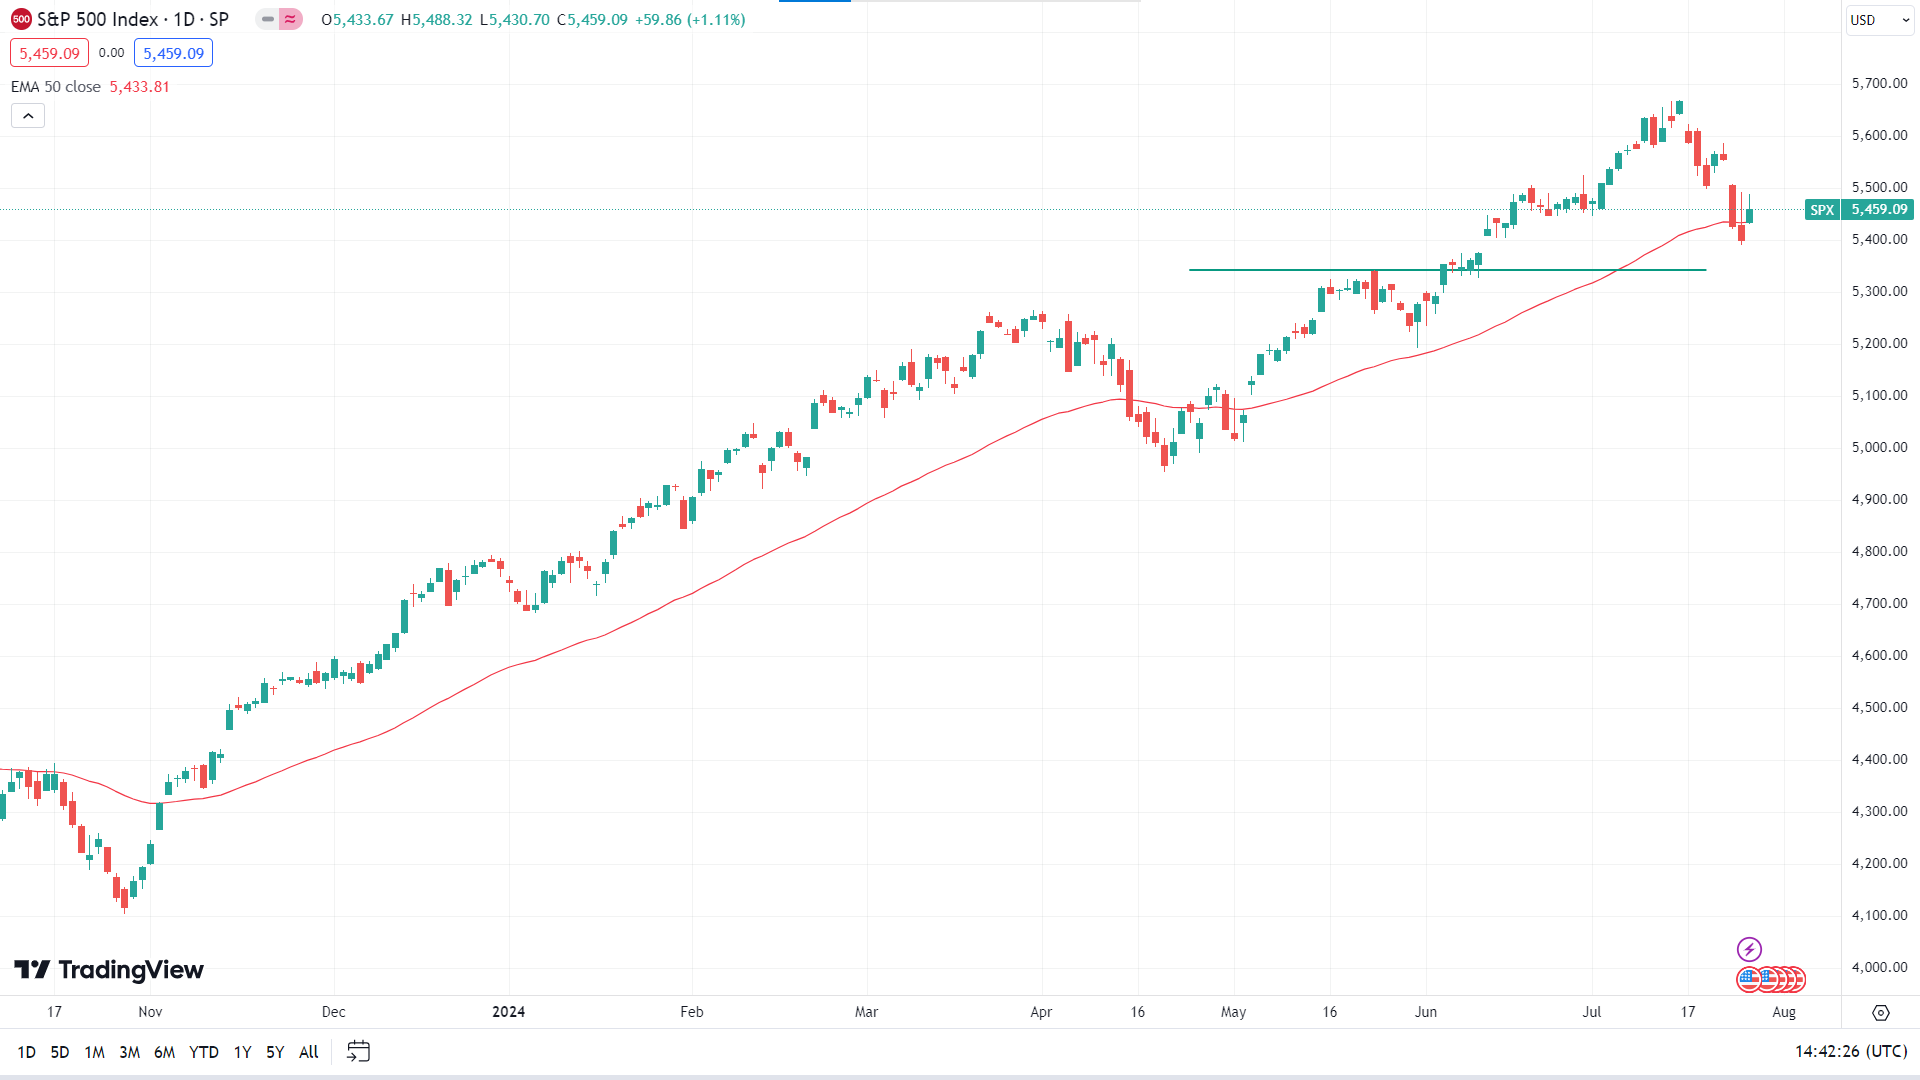Click the SPX price label on the scale
The image size is (1920, 1080).
coord(1821,209)
